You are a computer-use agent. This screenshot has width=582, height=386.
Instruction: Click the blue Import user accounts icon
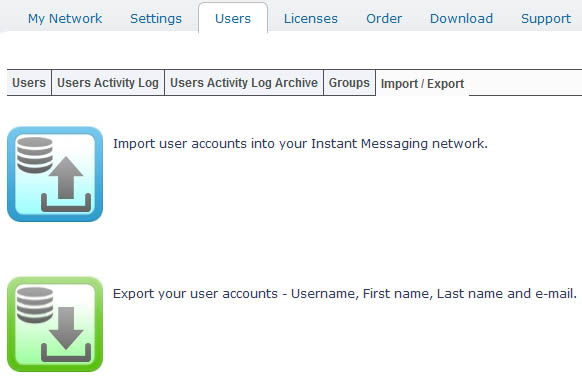point(55,174)
